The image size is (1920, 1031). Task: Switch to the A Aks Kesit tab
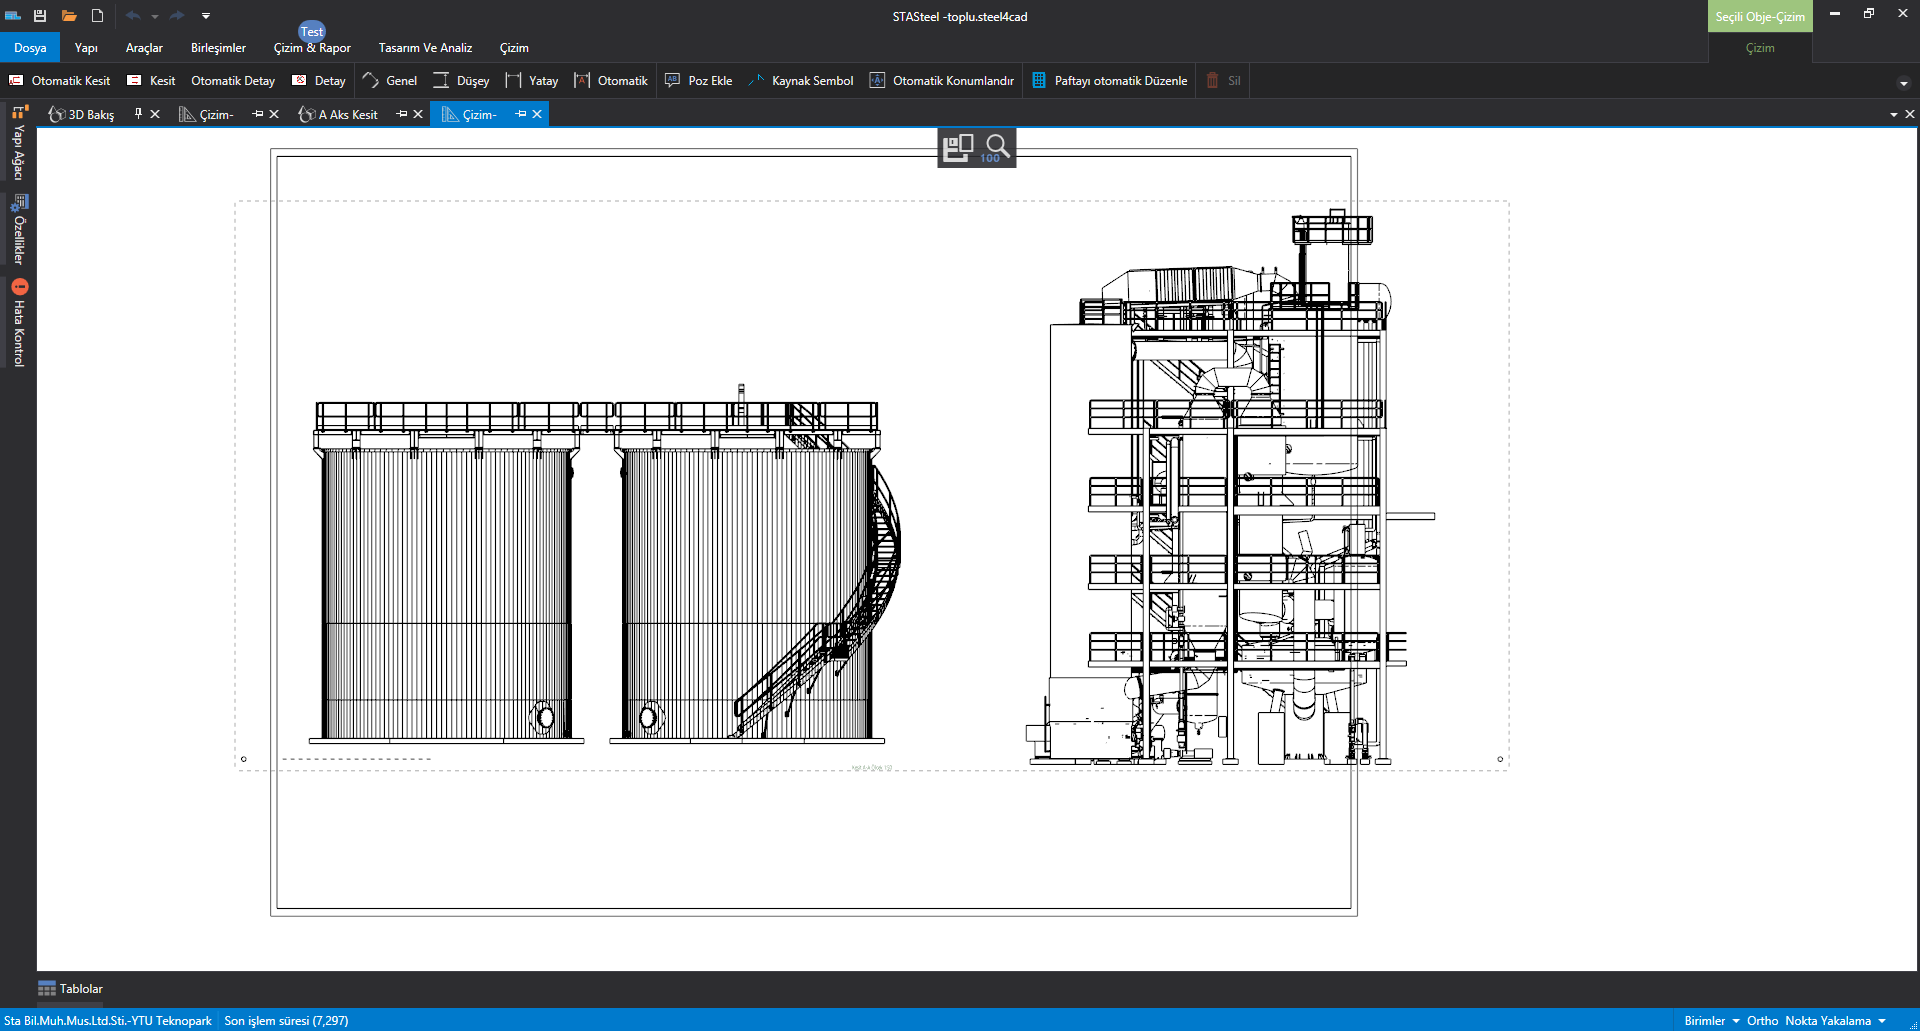point(347,115)
